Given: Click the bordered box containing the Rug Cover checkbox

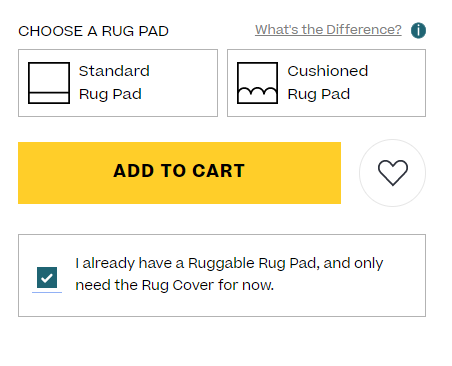Looking at the screenshot, I should [222, 275].
